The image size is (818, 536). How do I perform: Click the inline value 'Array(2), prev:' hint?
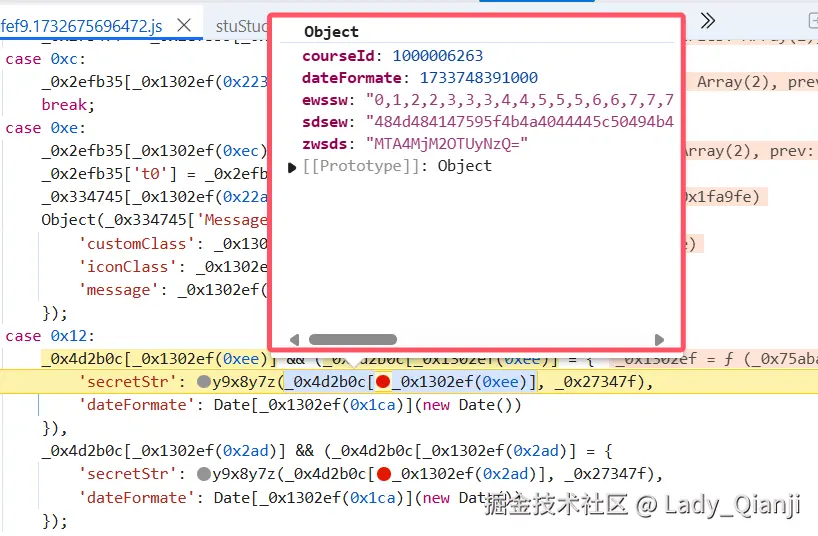pyautogui.click(x=750, y=151)
